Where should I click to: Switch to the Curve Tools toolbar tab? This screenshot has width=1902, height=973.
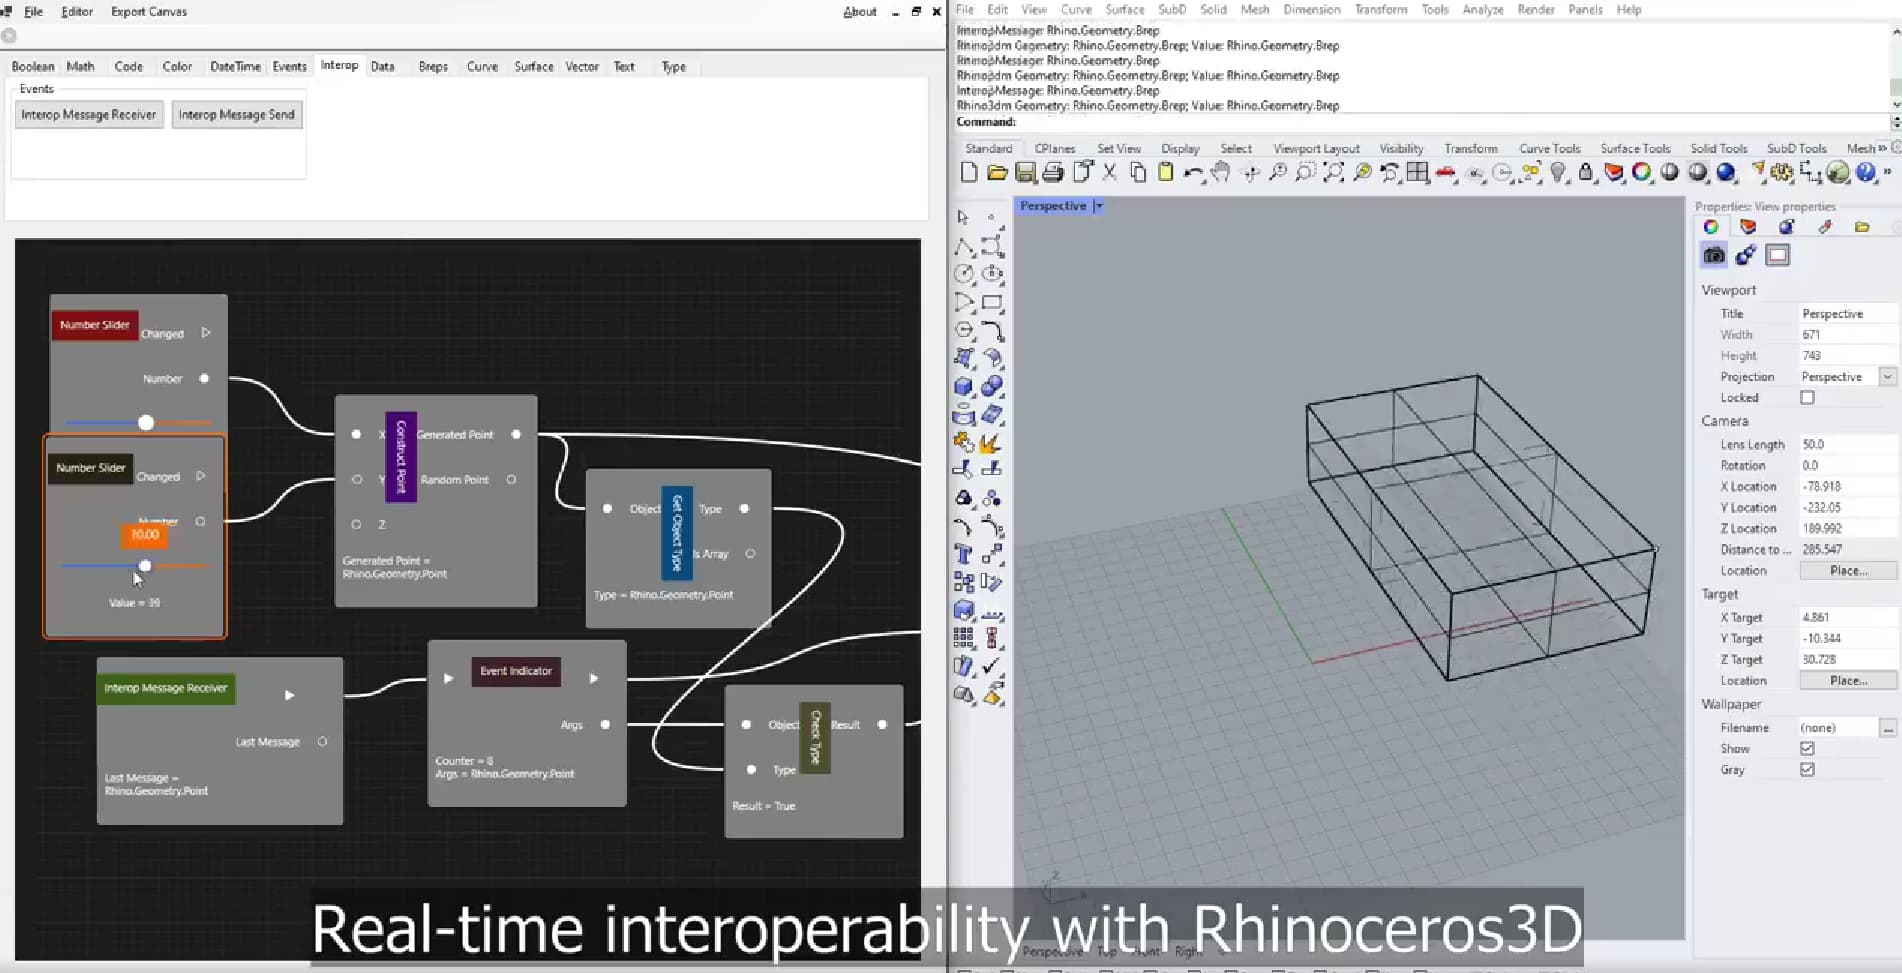point(1550,149)
